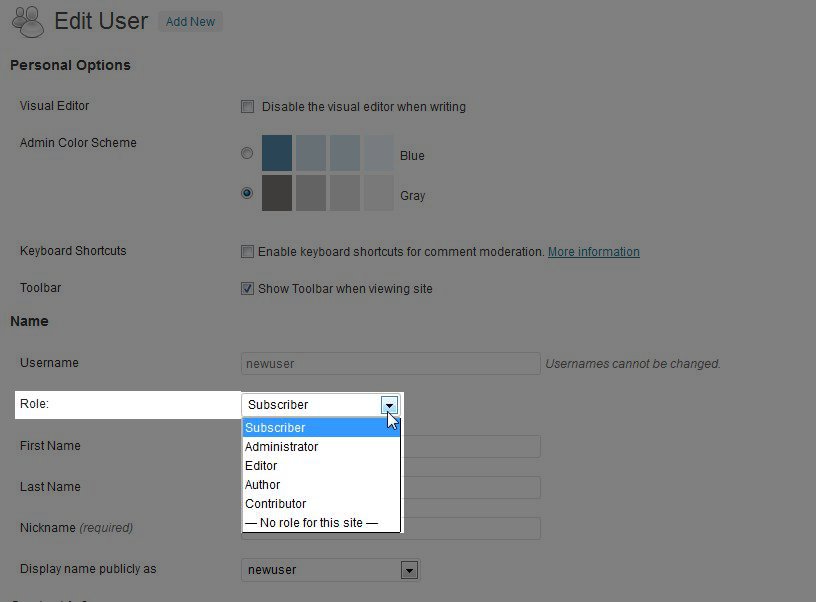The image size is (816, 602).
Task: Click the darkest gray color swatch
Action: [x=277, y=193]
